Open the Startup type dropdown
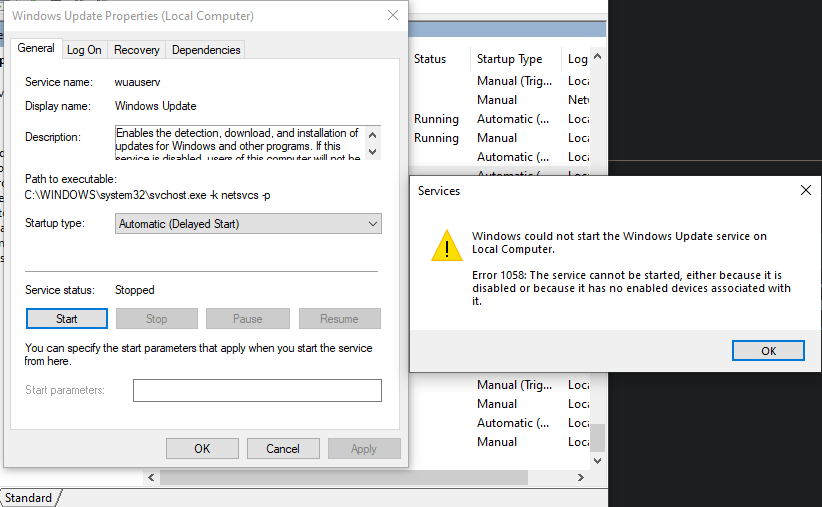This screenshot has height=507, width=822. 248,224
